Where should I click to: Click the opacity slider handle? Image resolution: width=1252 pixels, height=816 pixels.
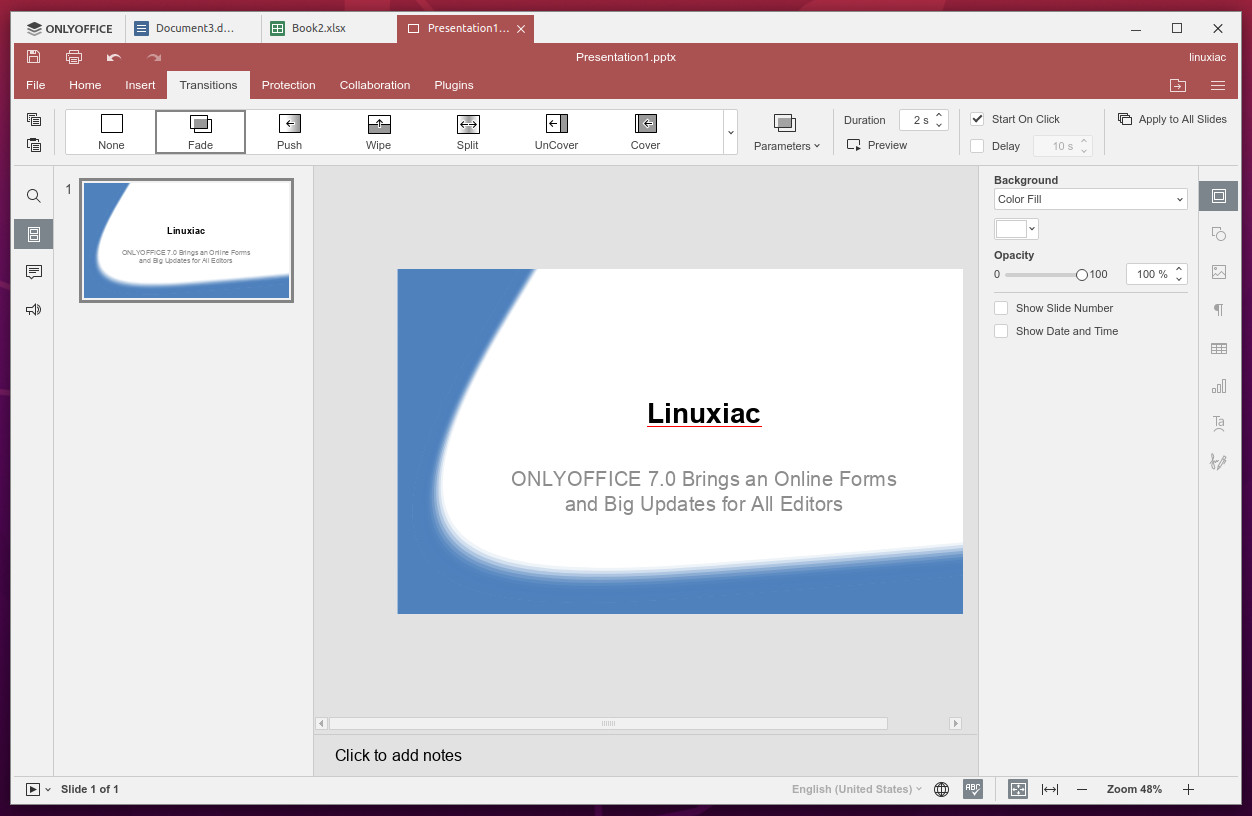tap(1081, 275)
